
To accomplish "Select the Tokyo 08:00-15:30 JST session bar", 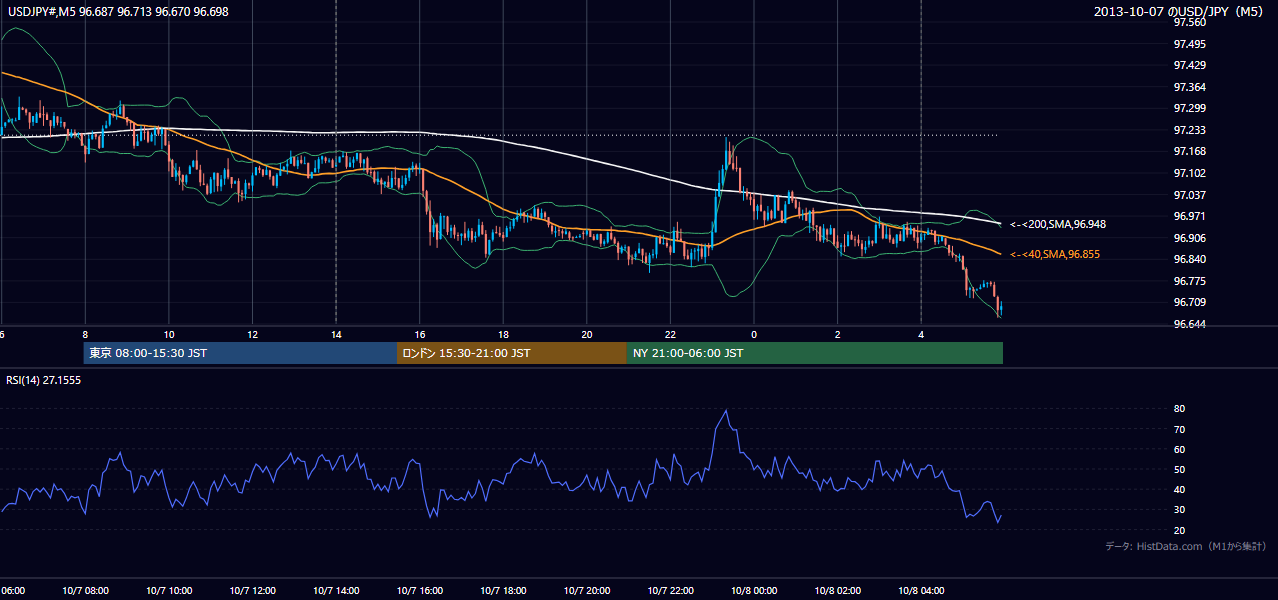I will [x=240, y=353].
